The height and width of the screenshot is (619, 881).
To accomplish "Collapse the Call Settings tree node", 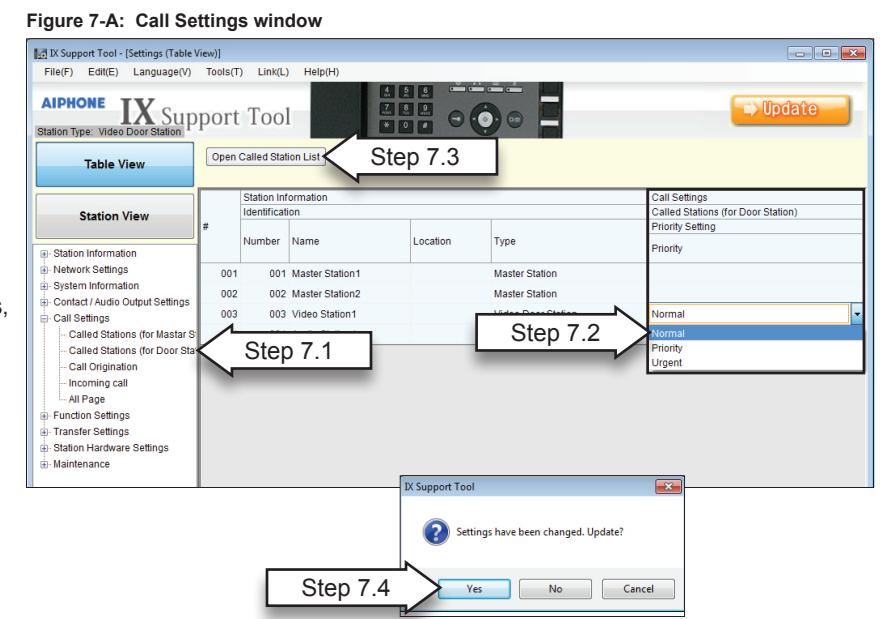I will coord(44,318).
